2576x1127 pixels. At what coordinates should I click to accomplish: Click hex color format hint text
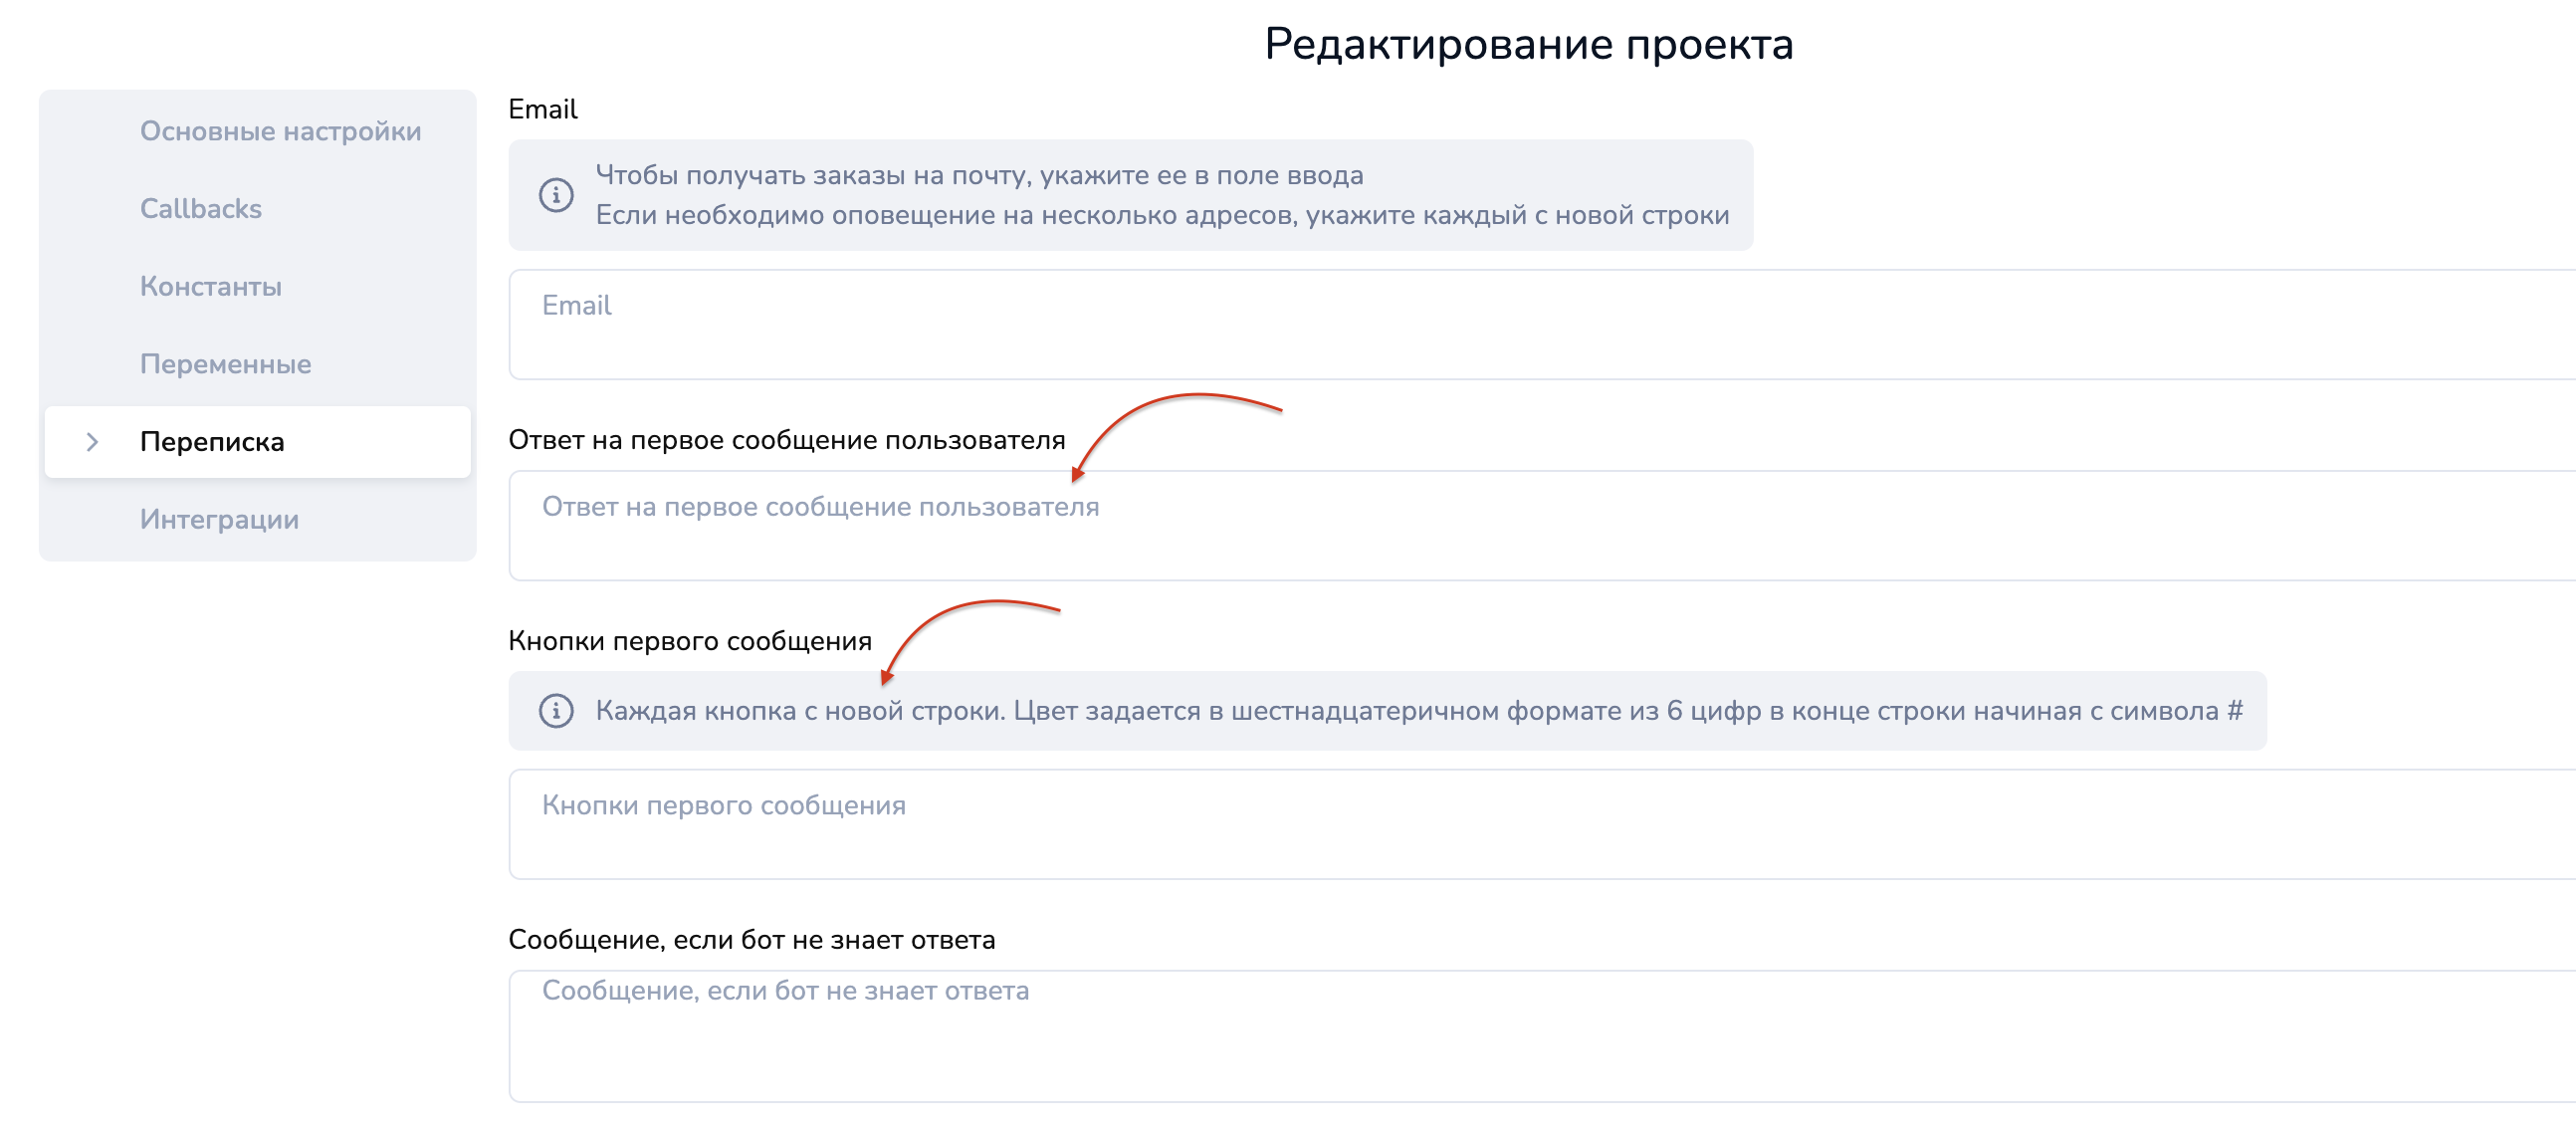(1418, 711)
